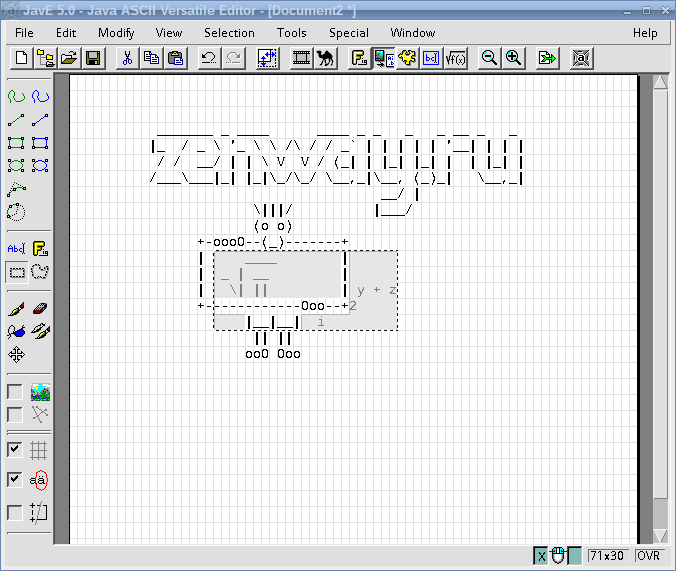Paste from clipboard toolbar icon
The width and height of the screenshot is (676, 571).
[x=175, y=58]
